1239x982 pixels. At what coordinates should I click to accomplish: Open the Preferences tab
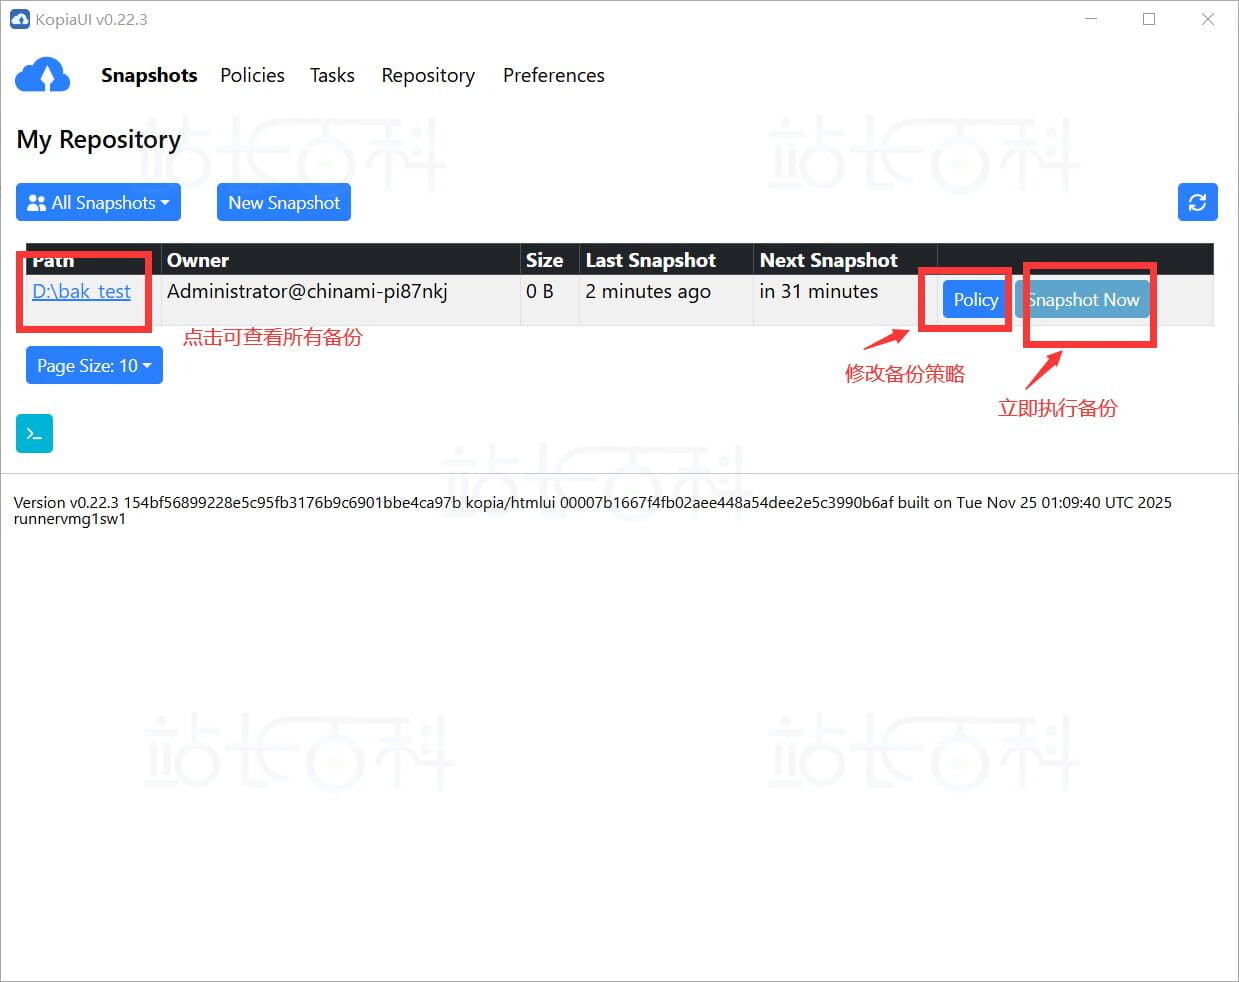click(554, 75)
